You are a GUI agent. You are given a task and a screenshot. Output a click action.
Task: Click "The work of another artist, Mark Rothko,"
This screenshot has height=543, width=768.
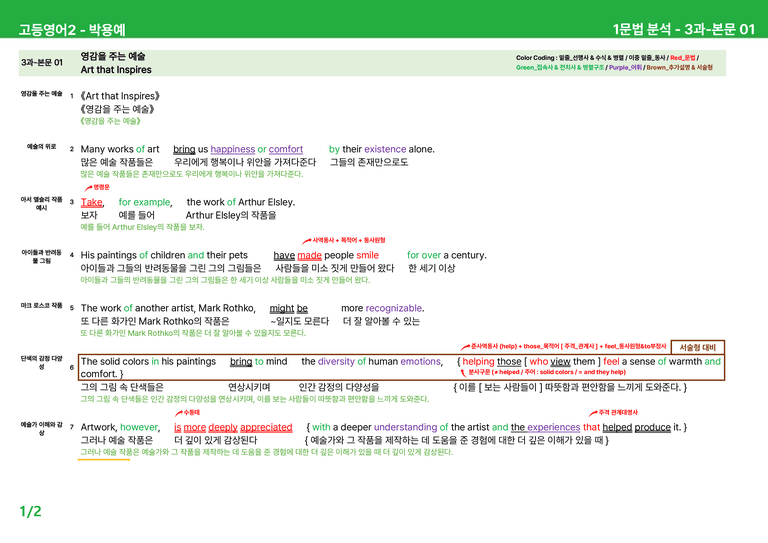point(168,308)
